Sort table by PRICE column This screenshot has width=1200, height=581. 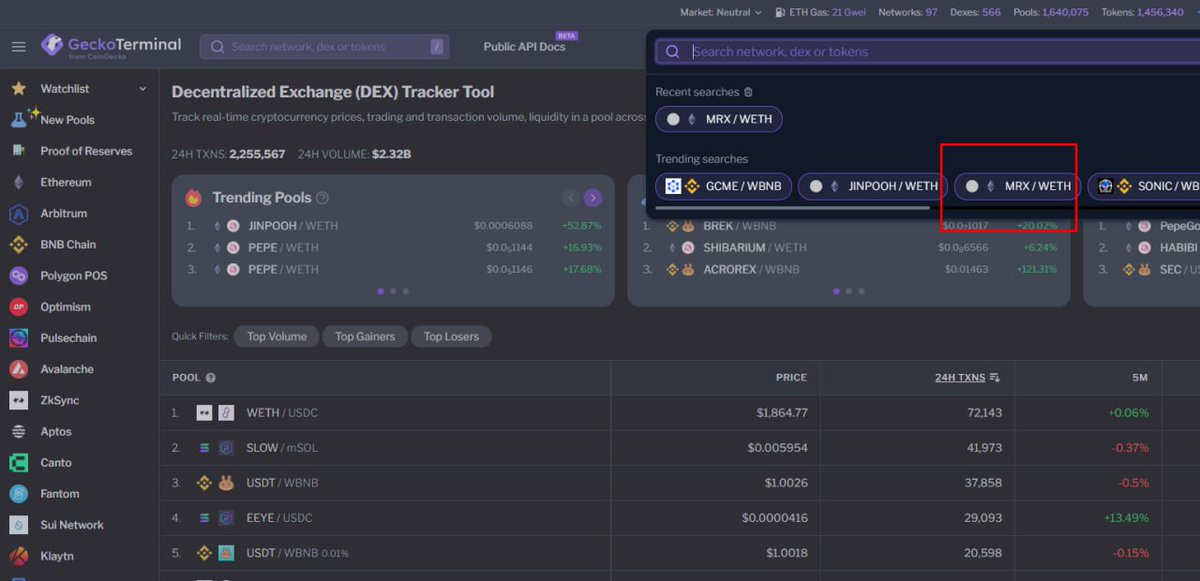(791, 378)
